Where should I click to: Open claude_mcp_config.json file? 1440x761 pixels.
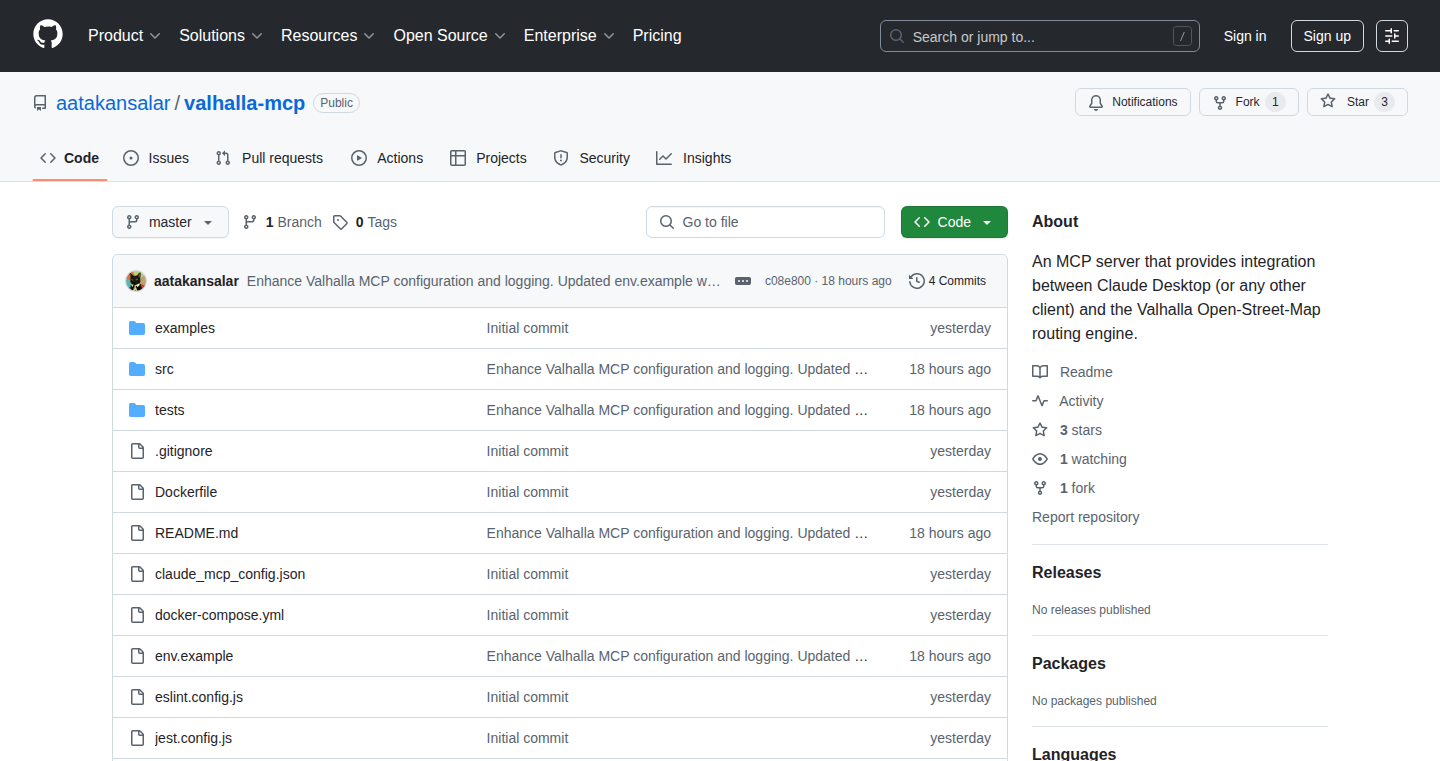(x=230, y=574)
